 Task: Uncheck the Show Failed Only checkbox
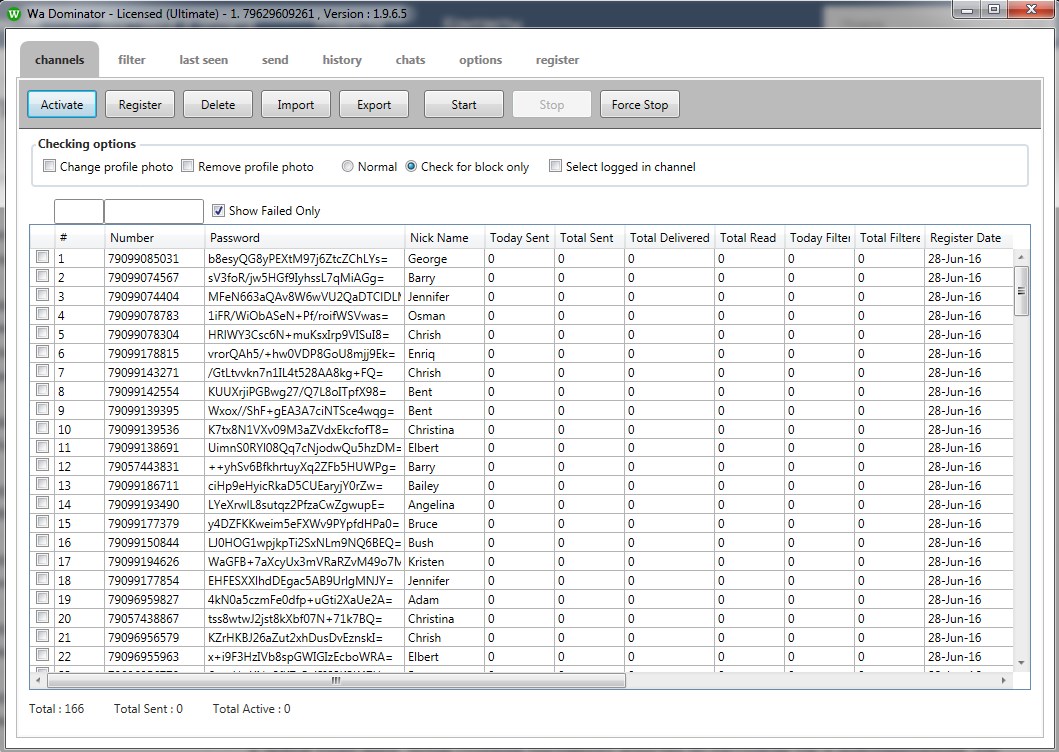coord(219,211)
